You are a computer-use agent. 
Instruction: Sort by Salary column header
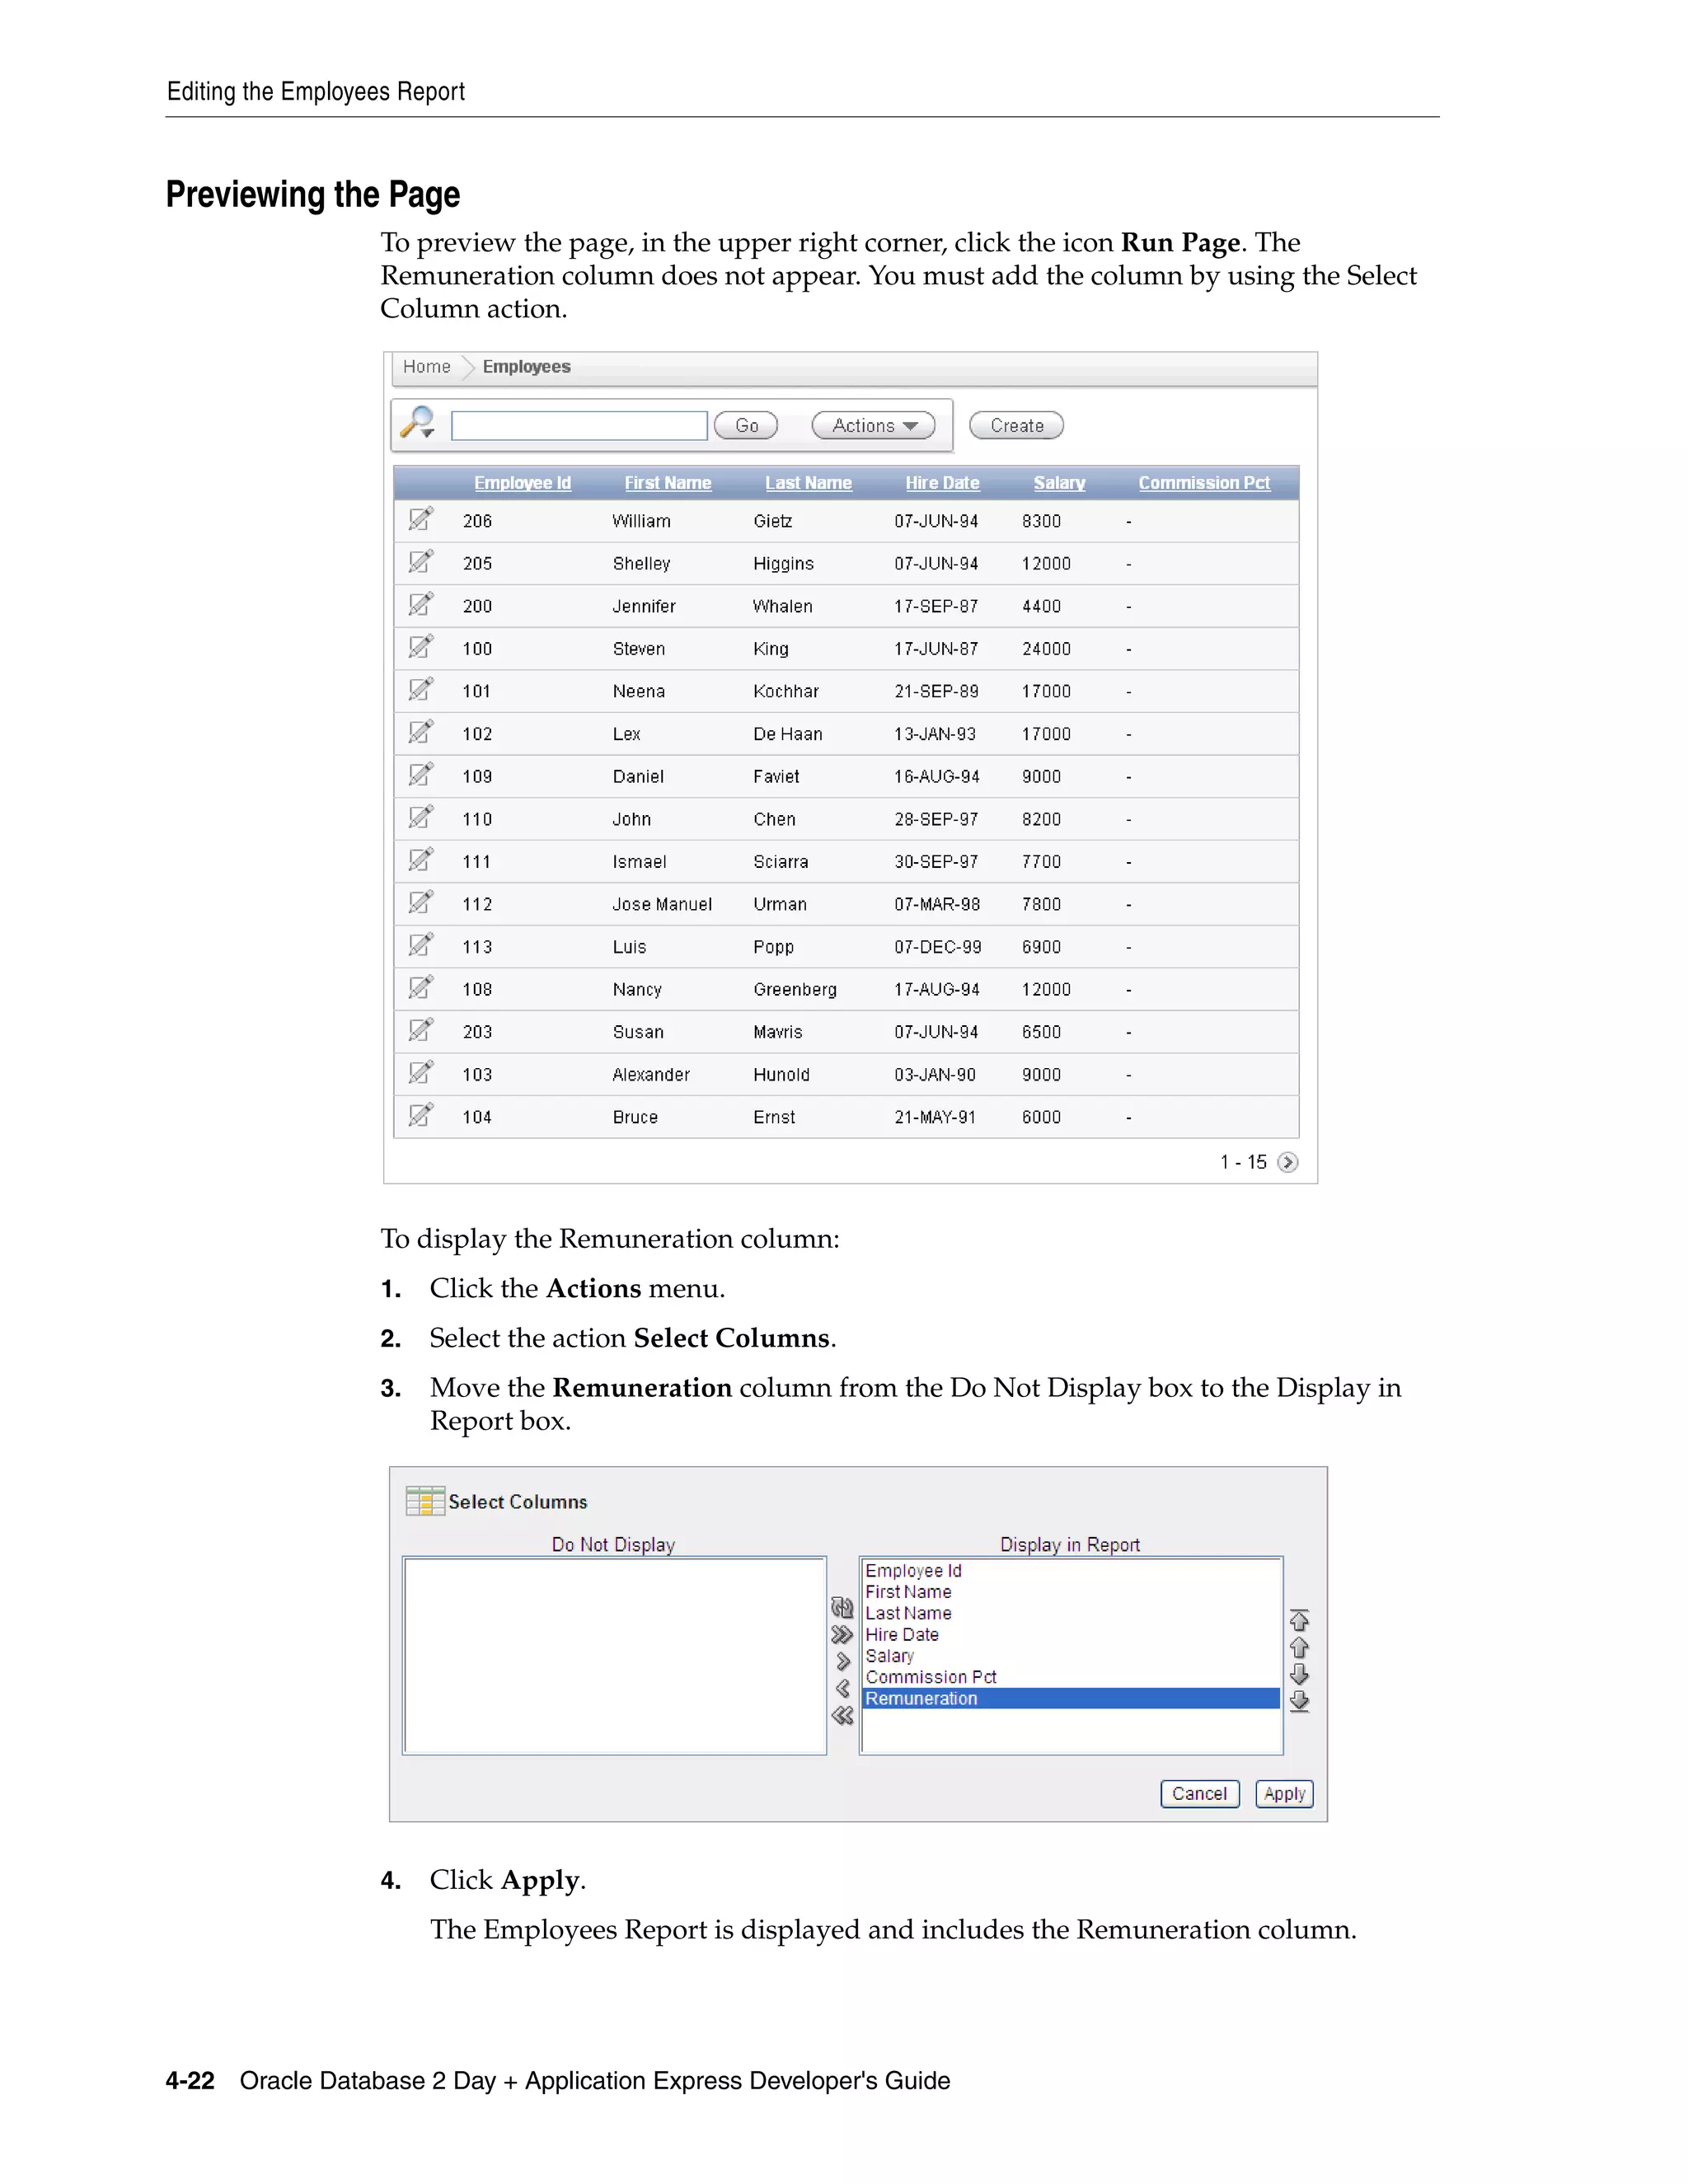[1059, 483]
